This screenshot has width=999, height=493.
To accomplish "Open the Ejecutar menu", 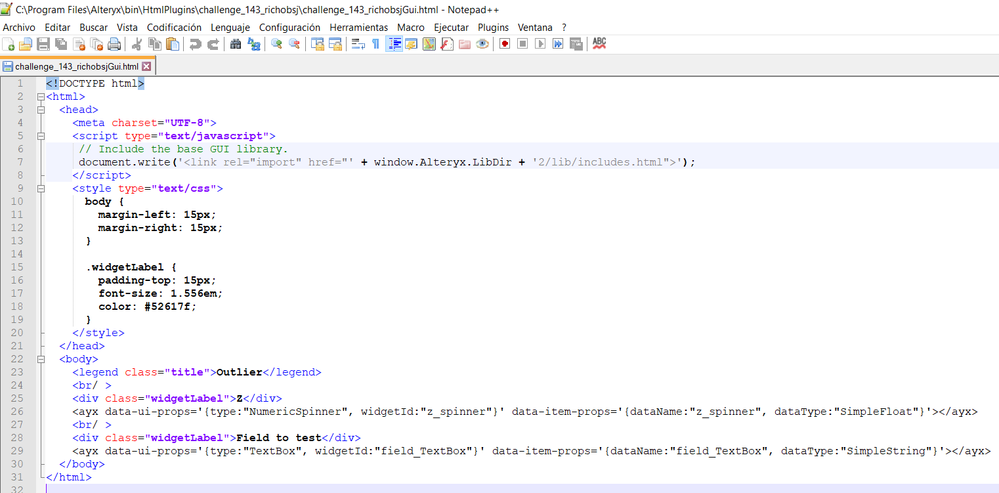I will pos(451,27).
